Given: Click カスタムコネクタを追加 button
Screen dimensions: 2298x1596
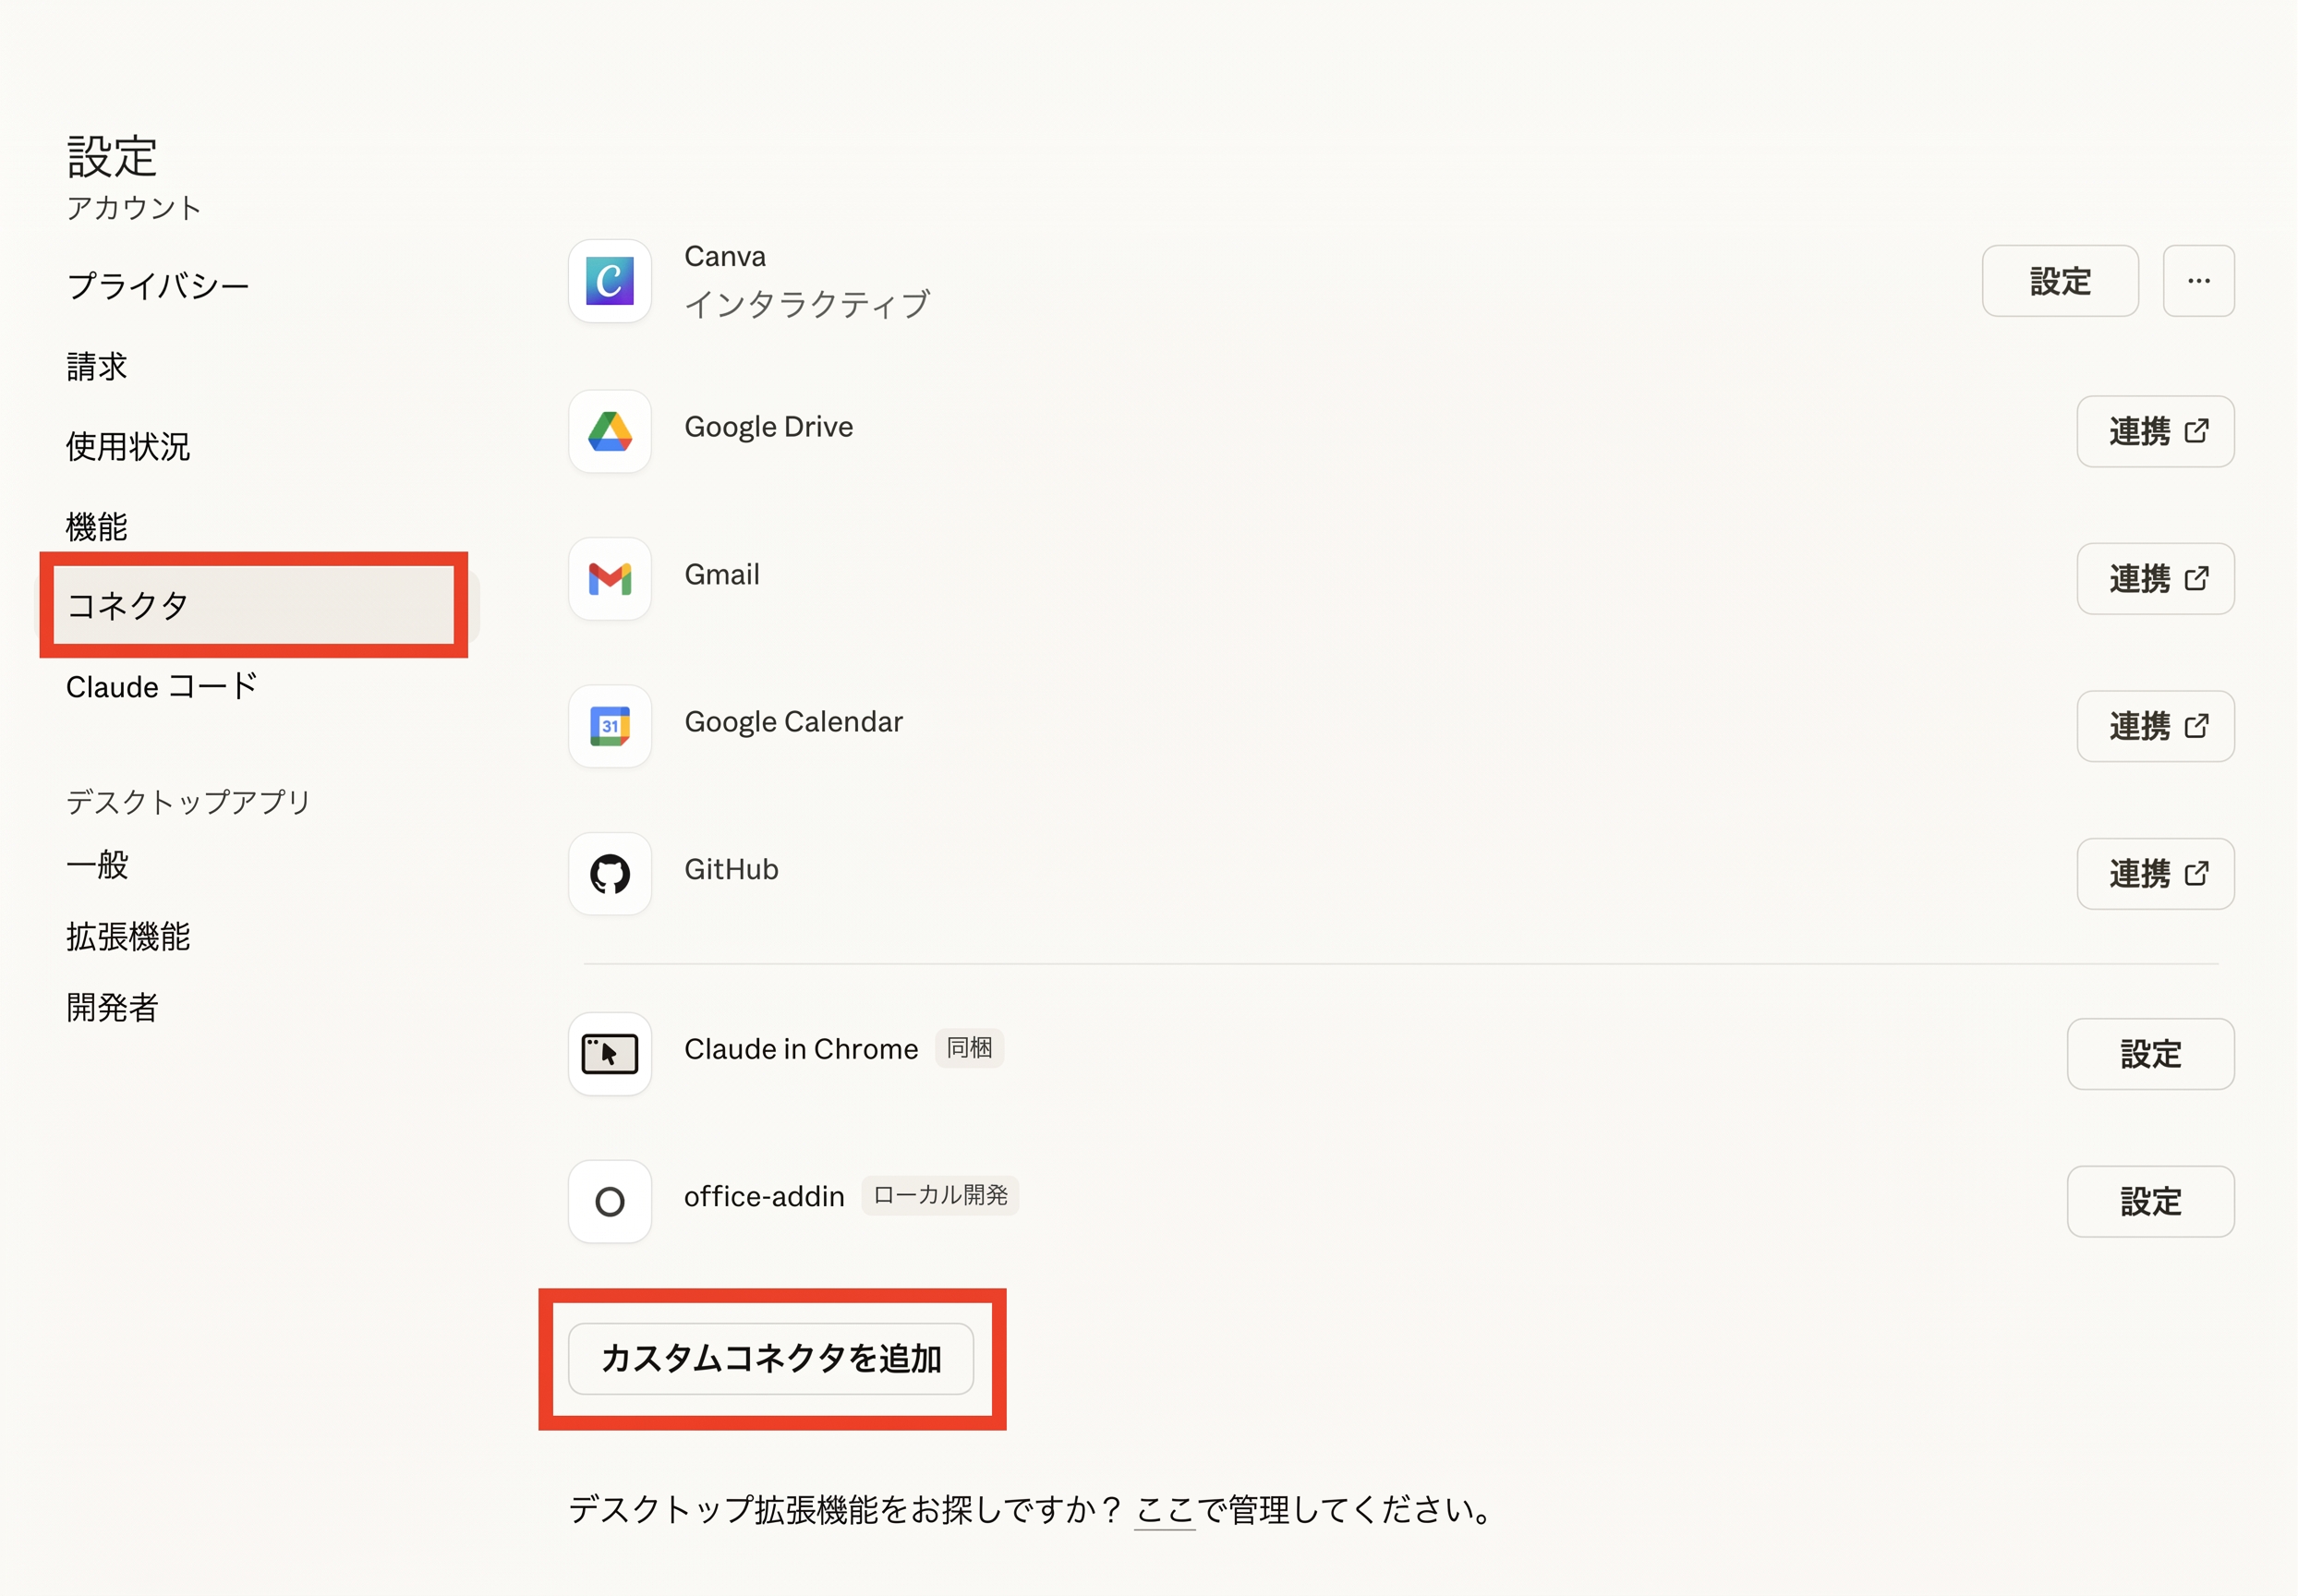Looking at the screenshot, I should tap(771, 1359).
